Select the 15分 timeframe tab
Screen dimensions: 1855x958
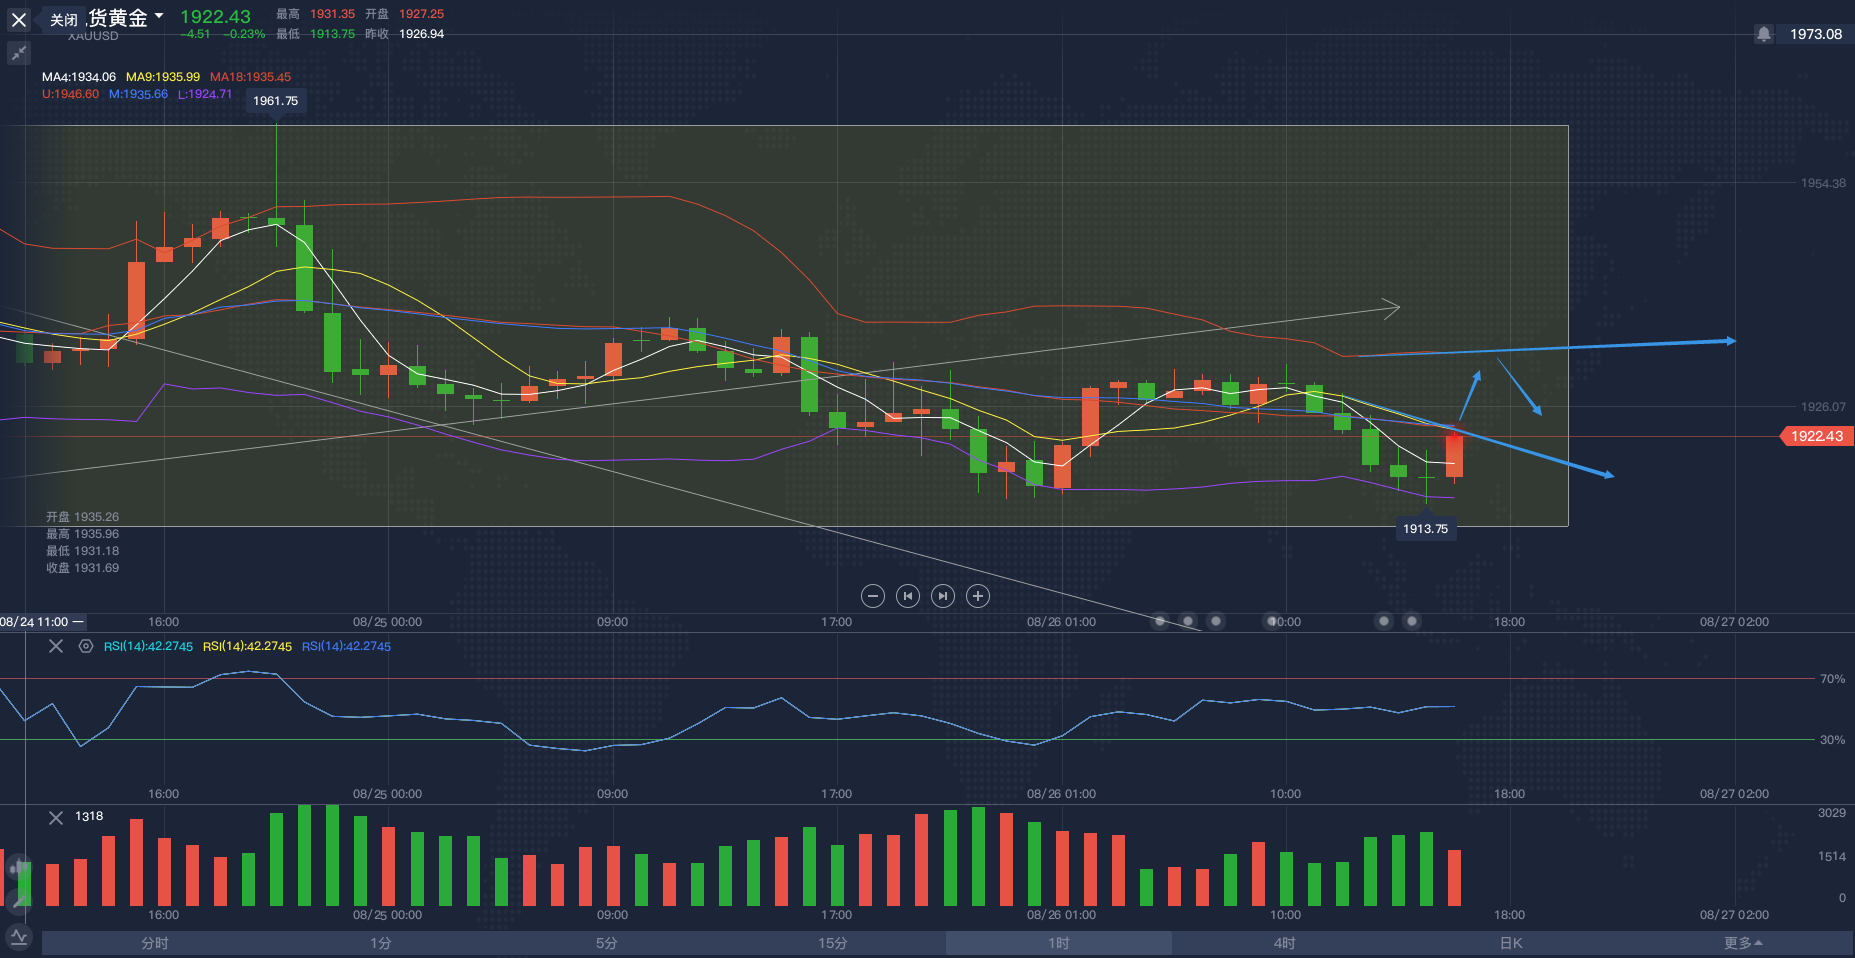pyautogui.click(x=832, y=943)
